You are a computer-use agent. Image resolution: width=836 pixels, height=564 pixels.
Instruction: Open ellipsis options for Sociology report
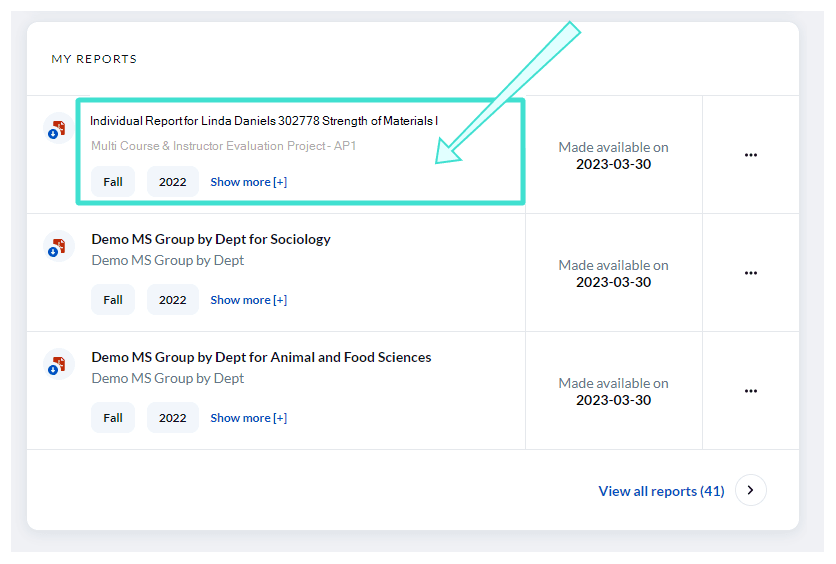pos(751,273)
